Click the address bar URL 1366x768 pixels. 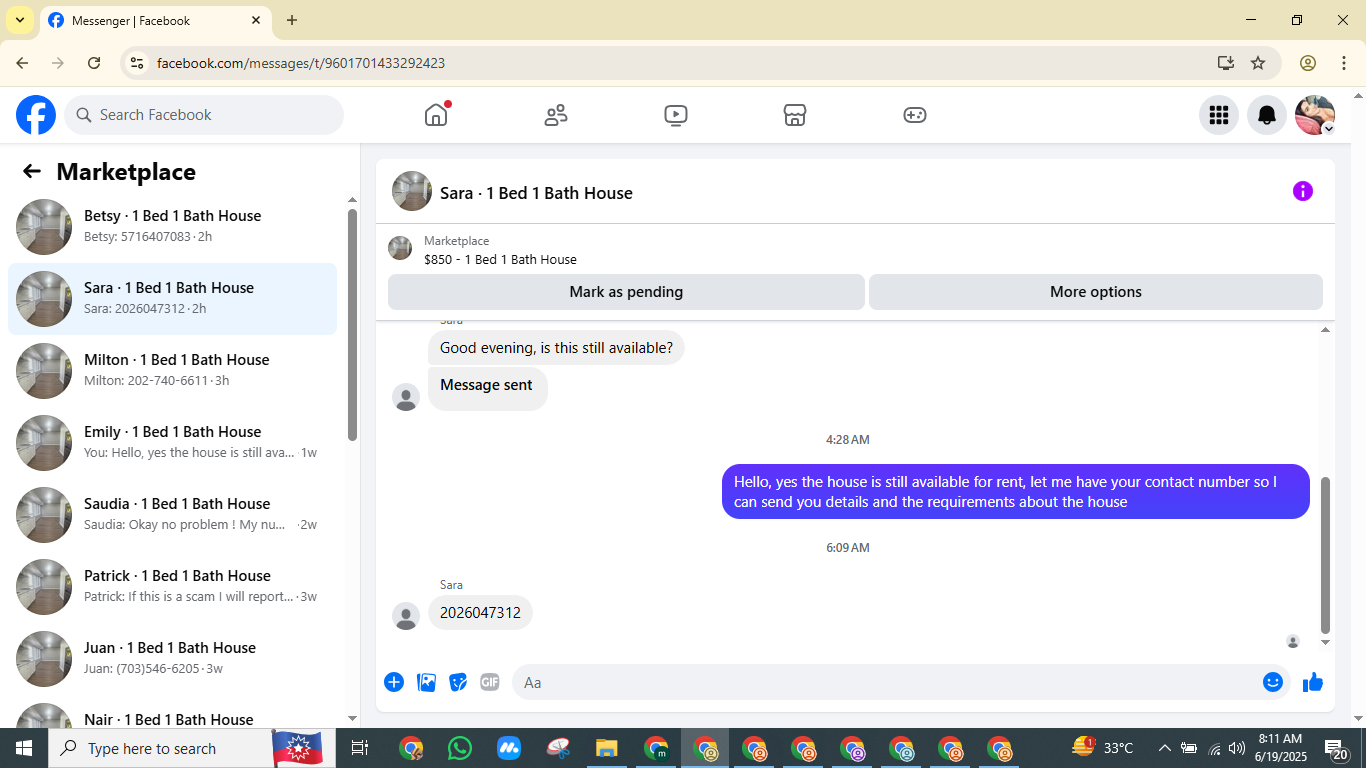(301, 63)
